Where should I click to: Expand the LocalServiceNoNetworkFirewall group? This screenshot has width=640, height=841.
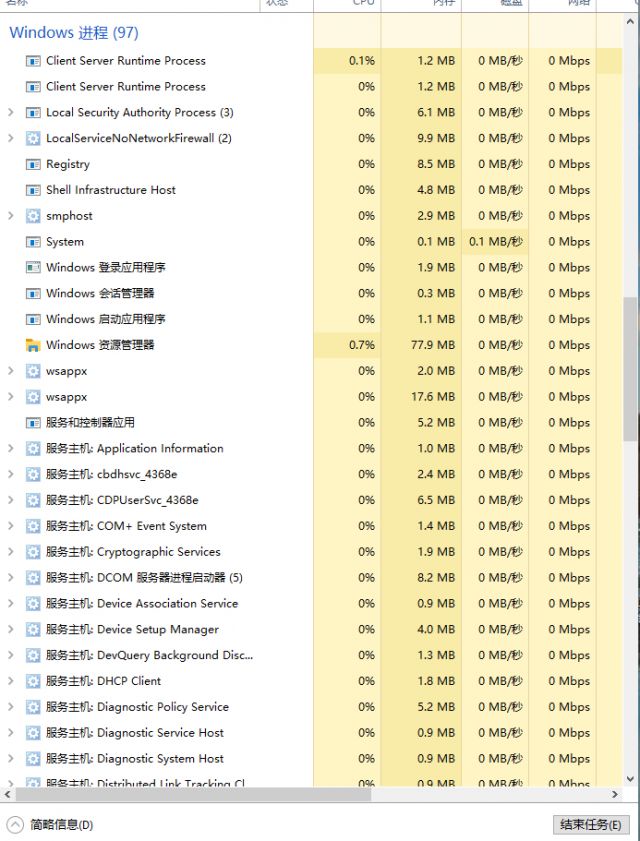pos(11,138)
